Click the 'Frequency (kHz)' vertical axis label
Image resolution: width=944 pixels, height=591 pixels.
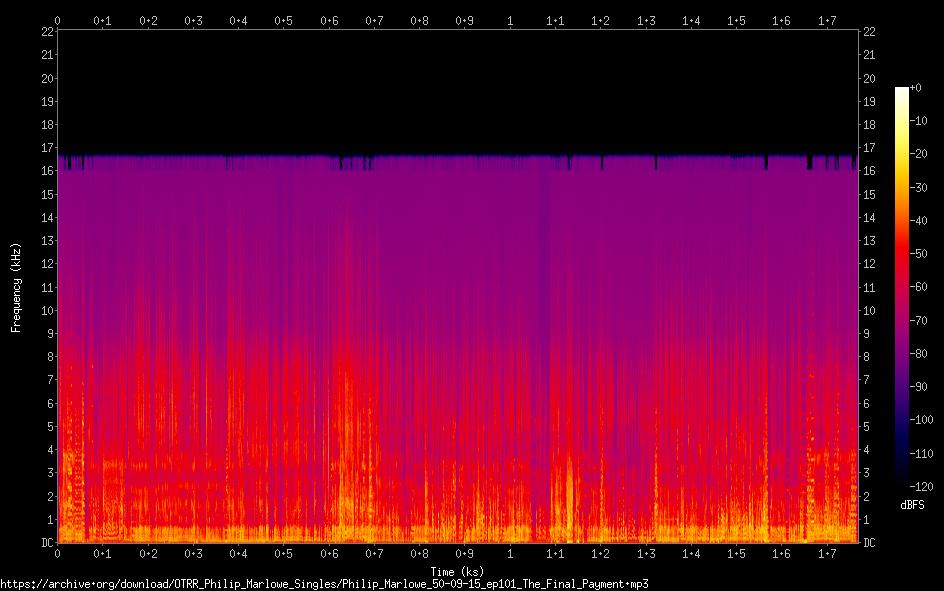[16, 287]
